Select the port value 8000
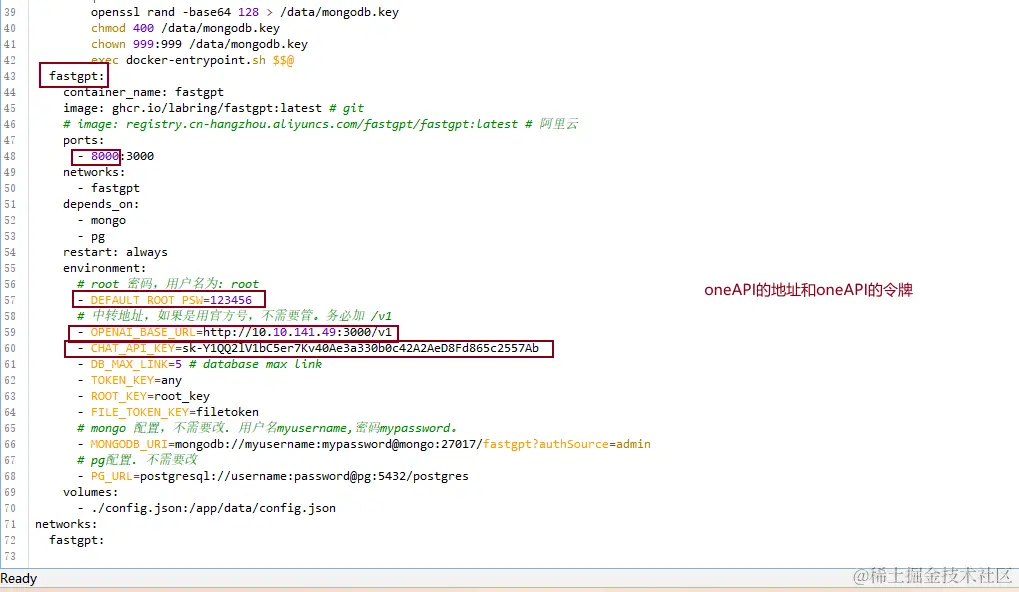 pyautogui.click(x=105, y=156)
